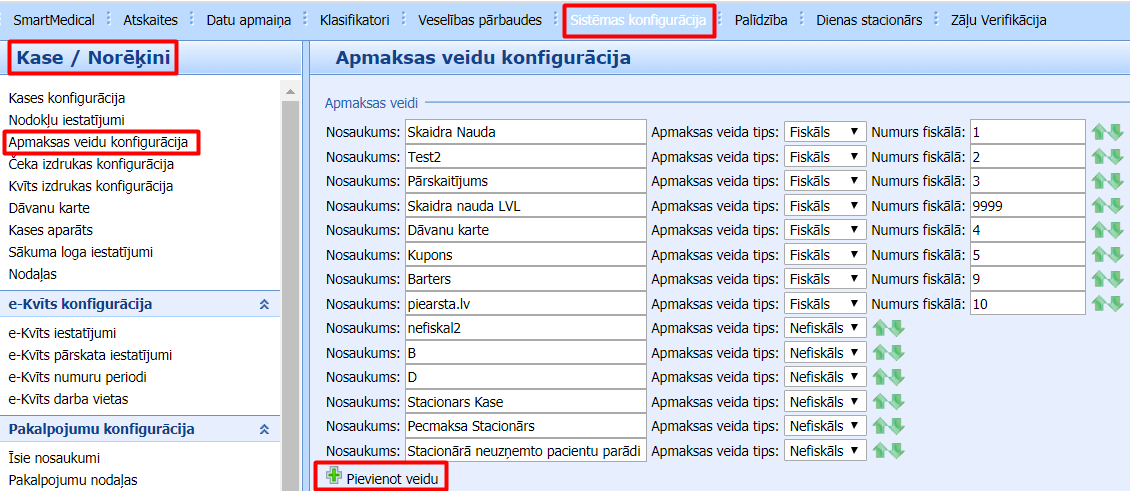Collapse the e-Kvīts konfigurācija section
1130x491 pixels.
[x=264, y=304]
